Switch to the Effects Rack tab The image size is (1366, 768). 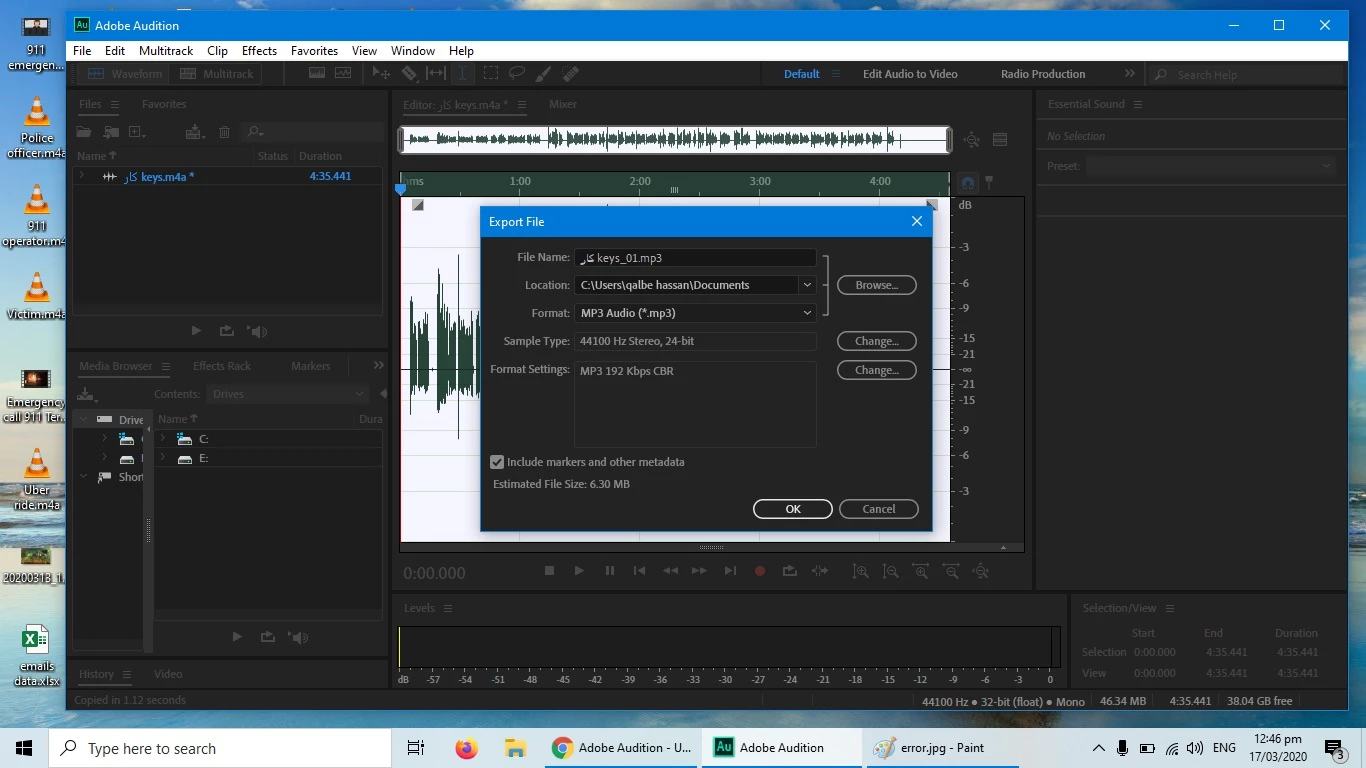pos(222,366)
